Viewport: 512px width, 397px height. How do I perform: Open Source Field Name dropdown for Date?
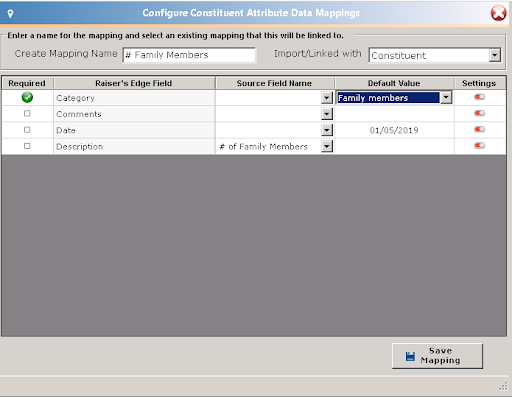click(327, 130)
